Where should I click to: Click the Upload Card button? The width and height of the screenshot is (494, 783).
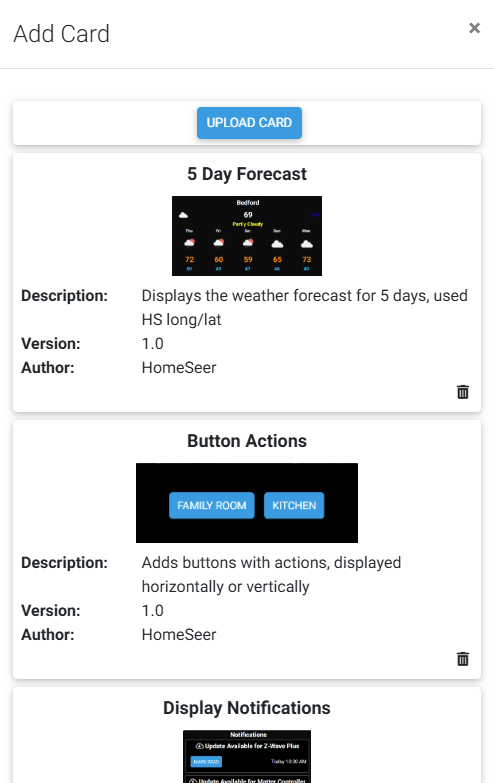pos(249,123)
